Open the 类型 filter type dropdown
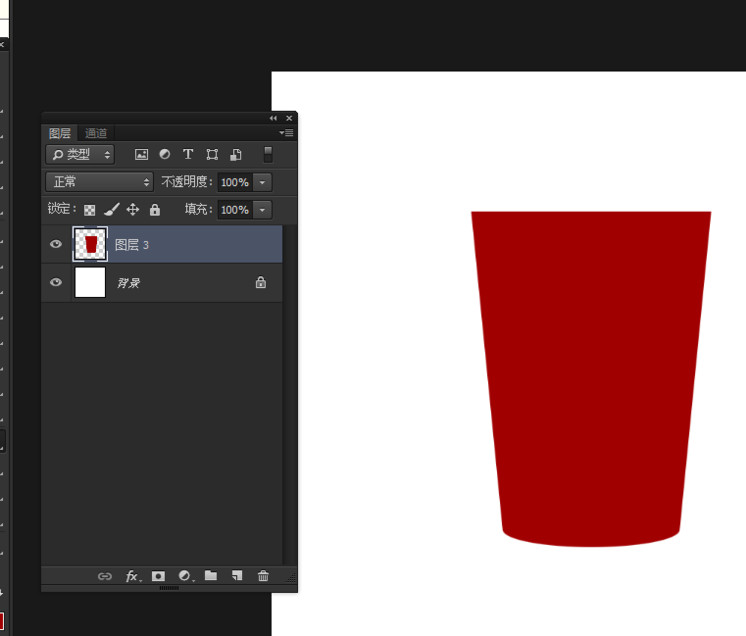 click(80, 155)
